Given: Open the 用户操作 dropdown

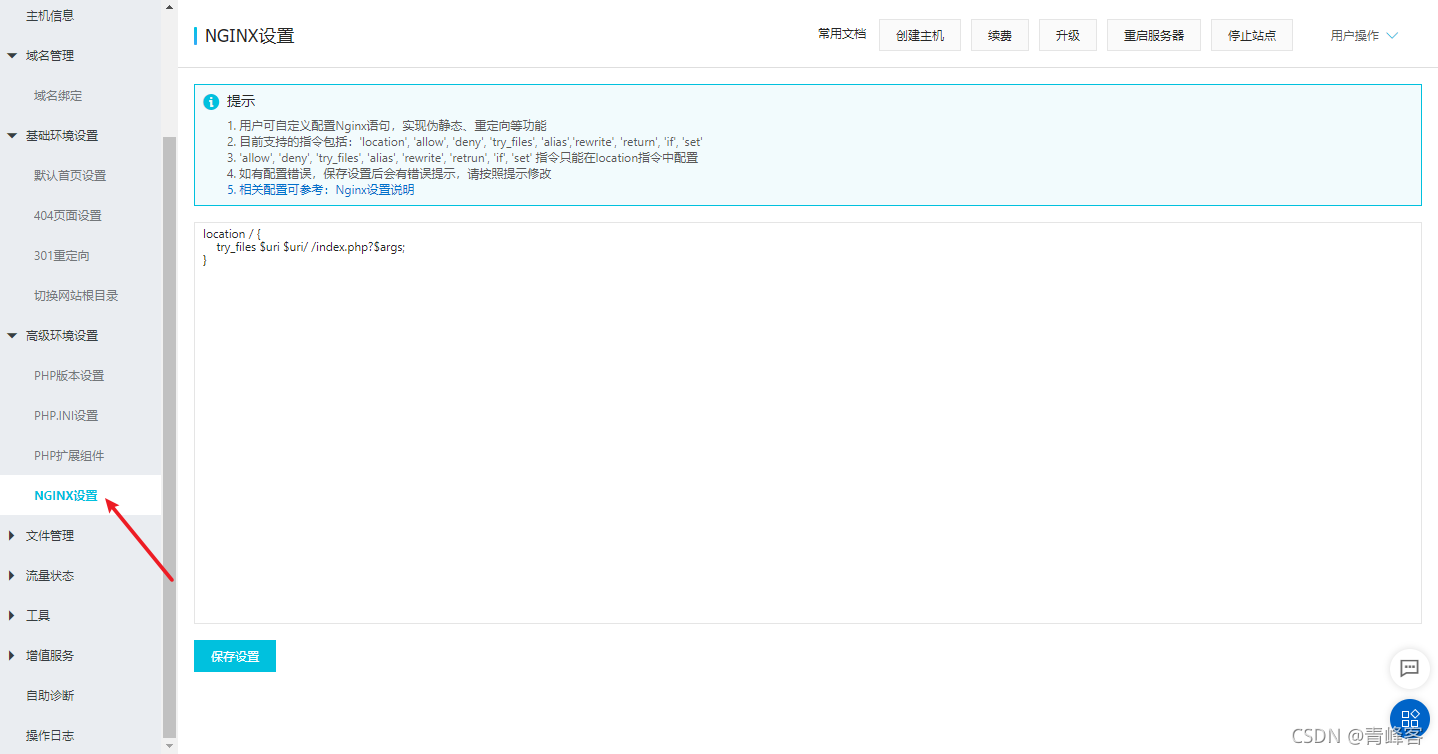Looking at the screenshot, I should click(1364, 35).
